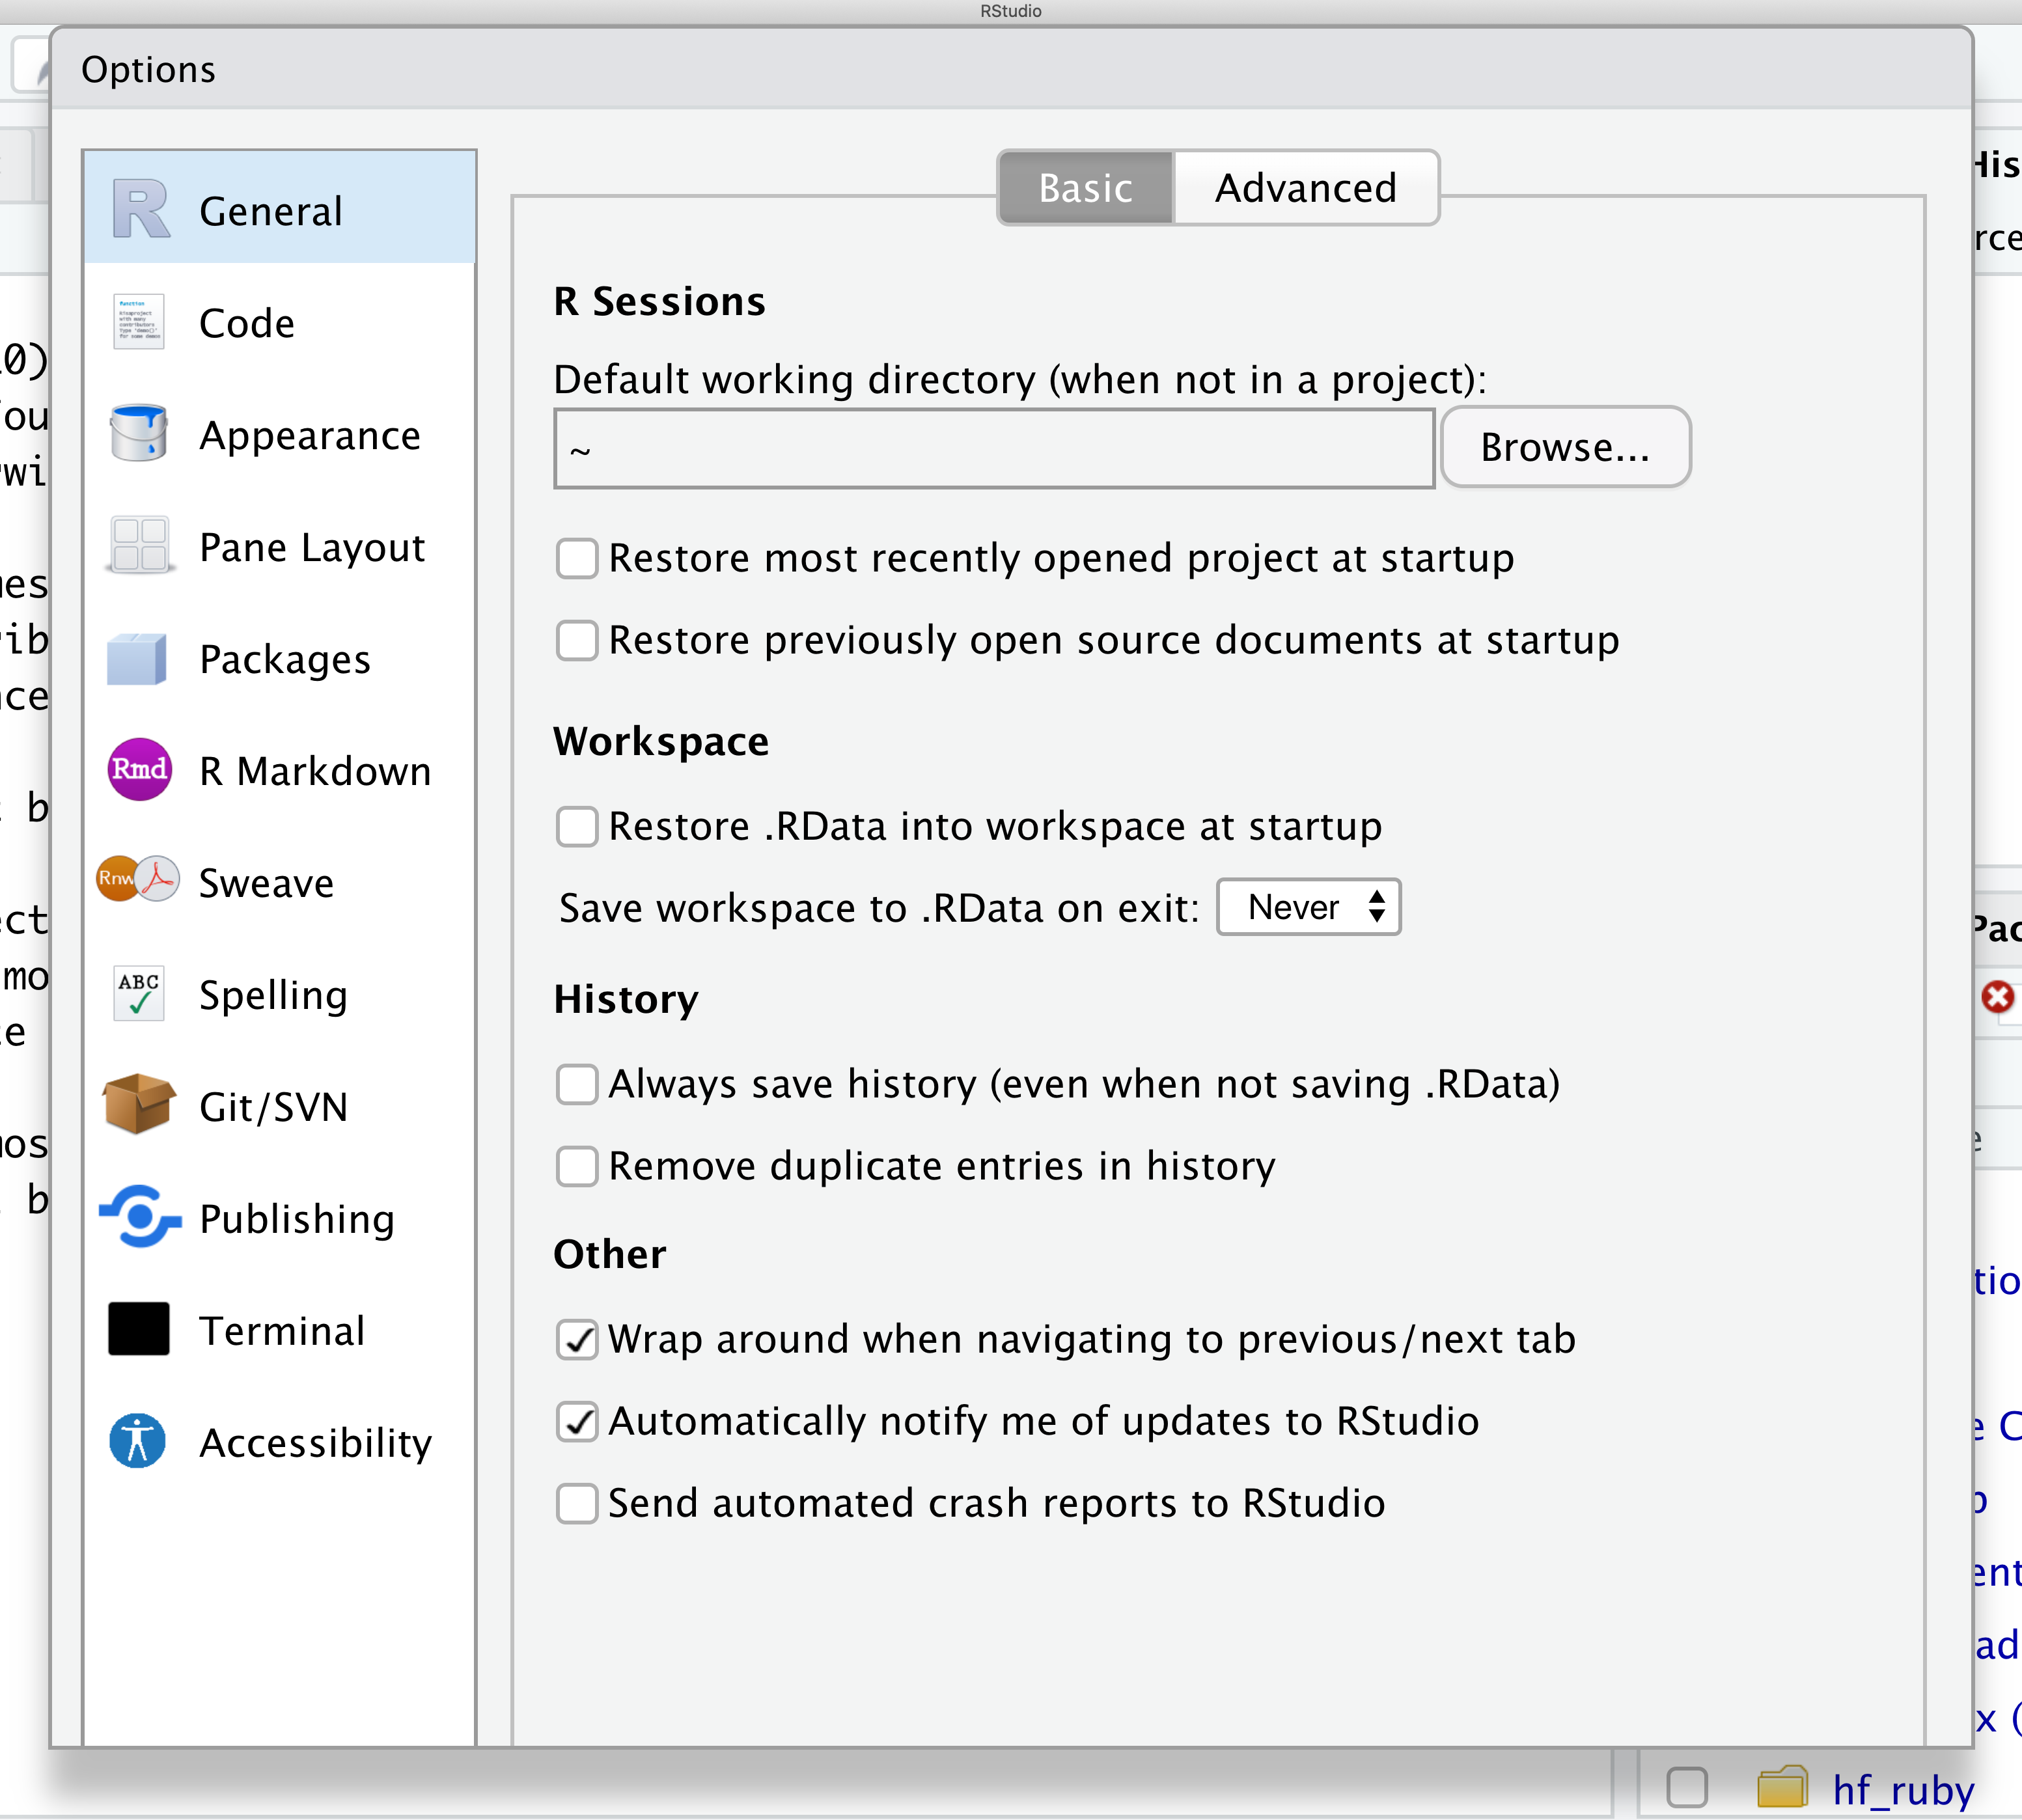Select the Basic tab

pos(1085,188)
